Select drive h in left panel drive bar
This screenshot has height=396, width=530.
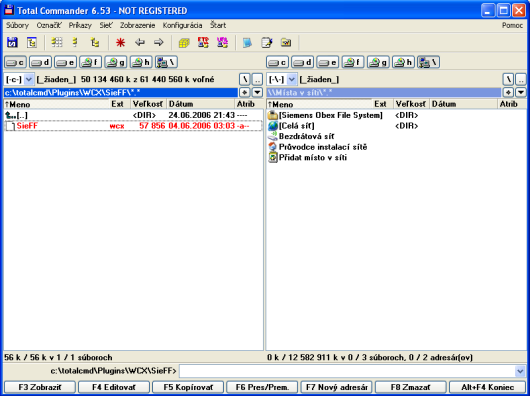pos(141,62)
